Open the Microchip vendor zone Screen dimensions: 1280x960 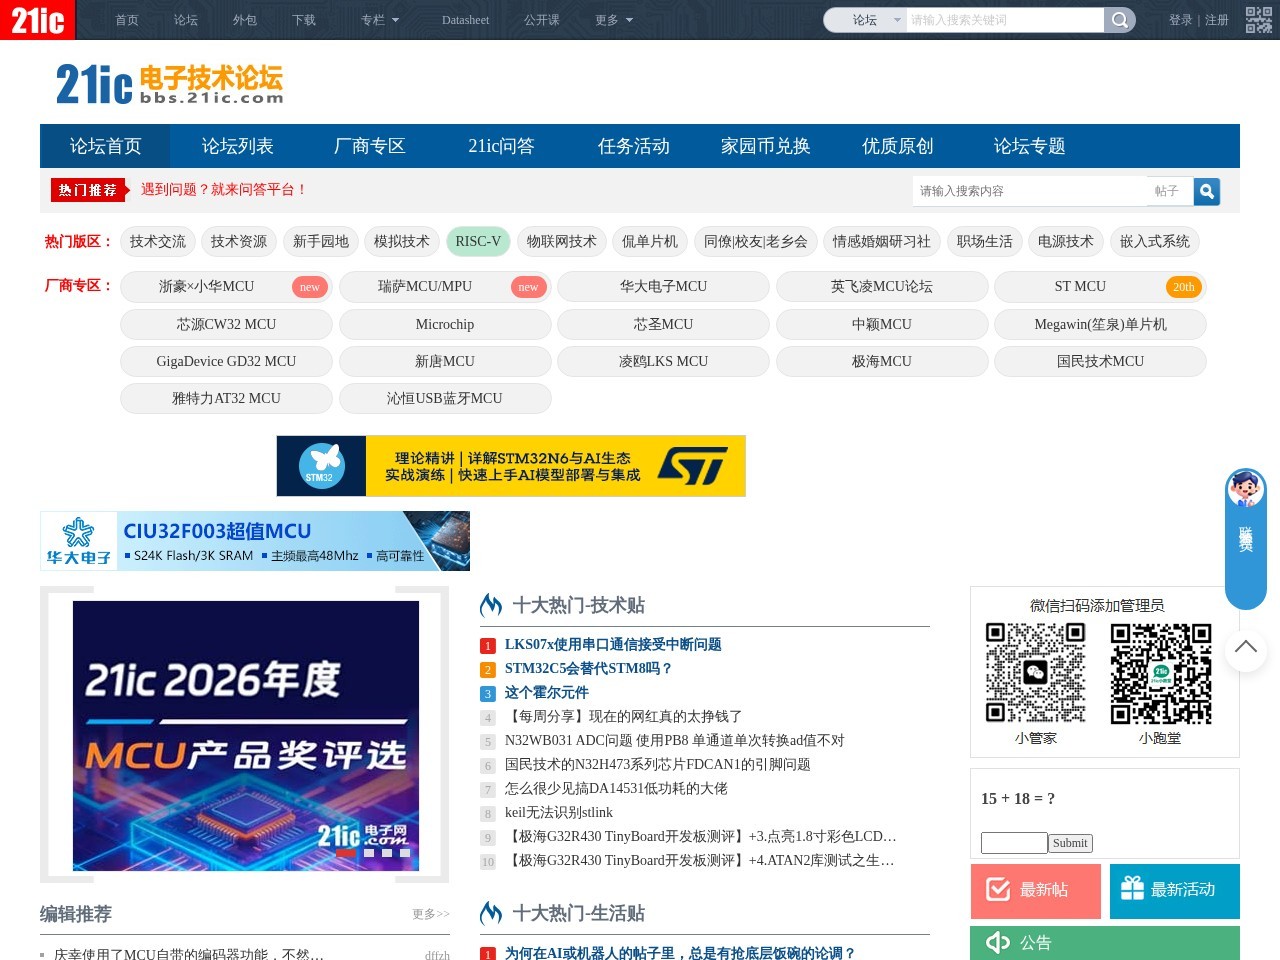(445, 324)
